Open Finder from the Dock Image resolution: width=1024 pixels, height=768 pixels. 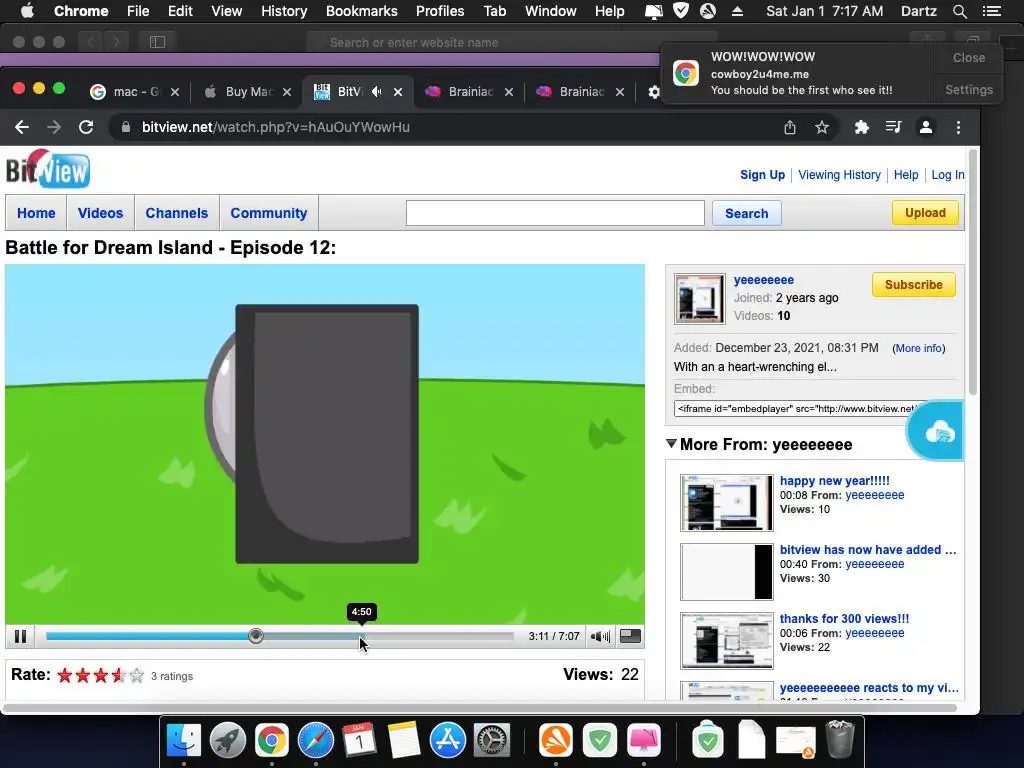coord(184,741)
